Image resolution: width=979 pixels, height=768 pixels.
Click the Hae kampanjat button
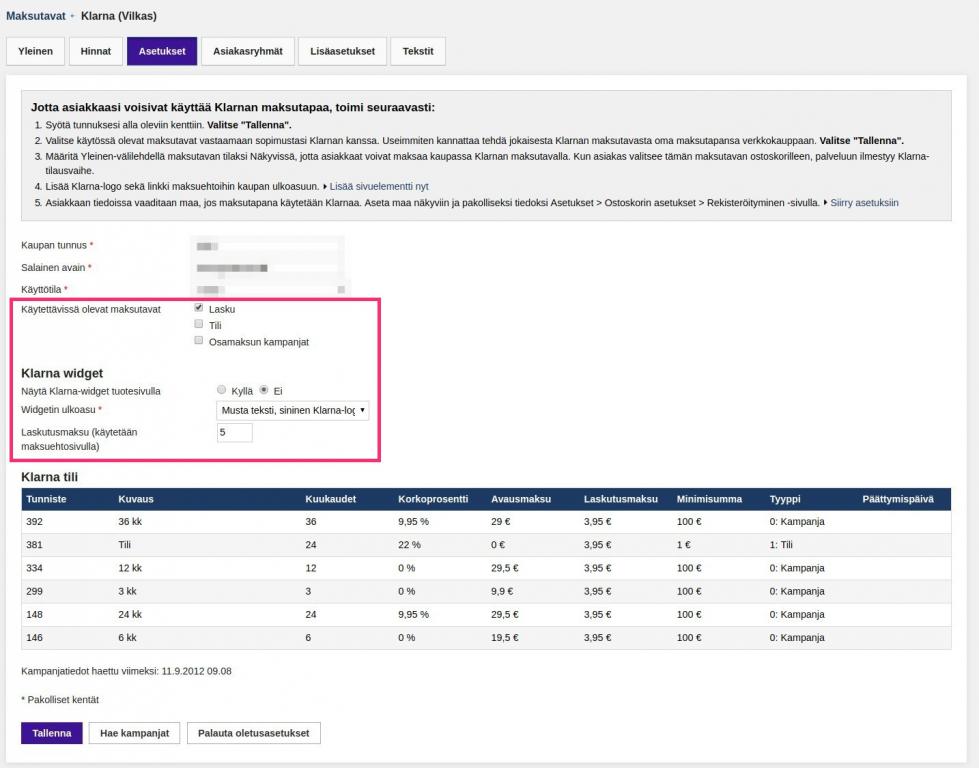[134, 733]
